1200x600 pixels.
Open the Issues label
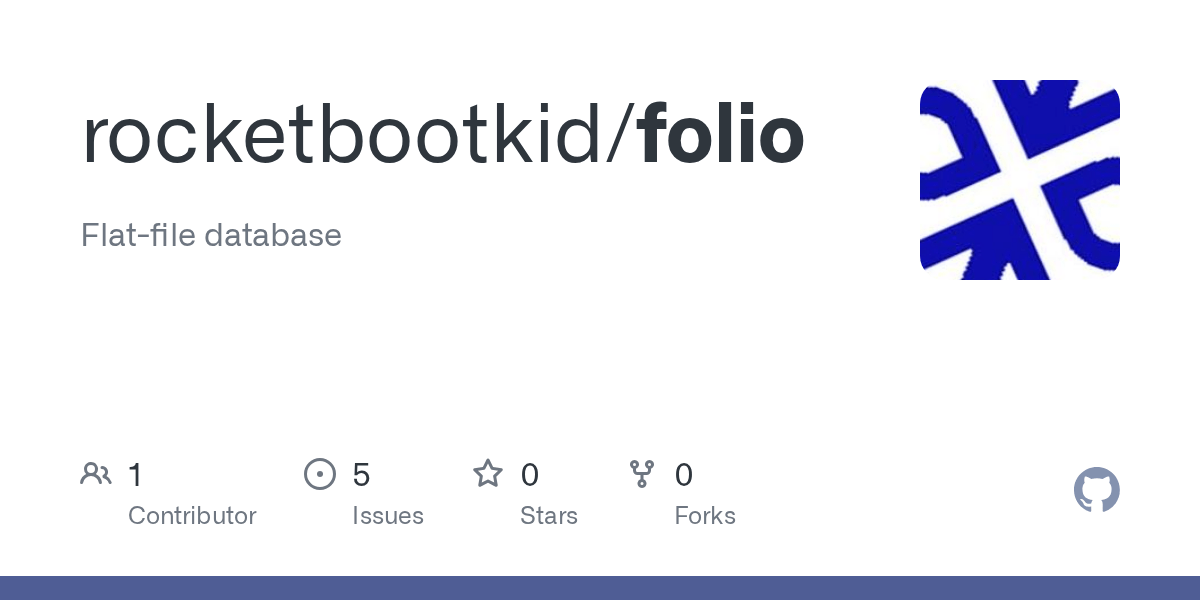(388, 516)
